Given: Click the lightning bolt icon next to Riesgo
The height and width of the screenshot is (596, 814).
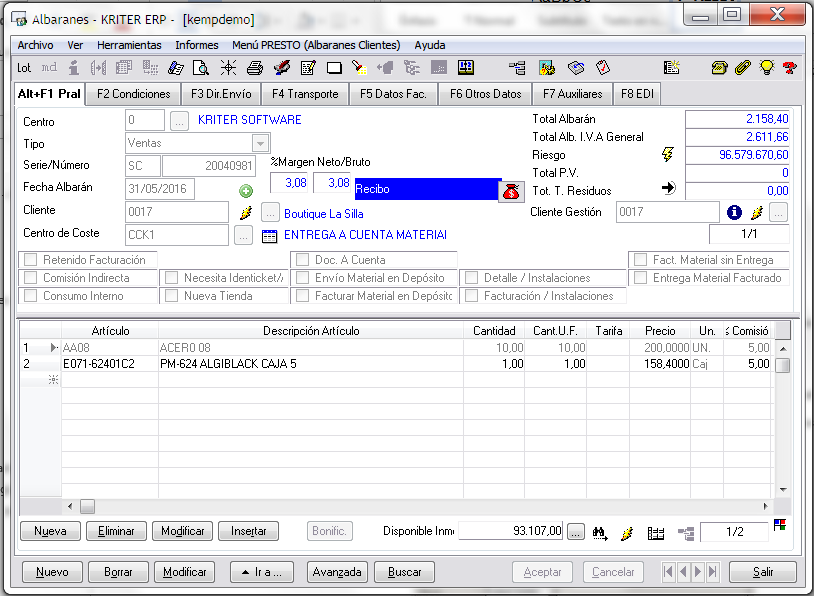Looking at the screenshot, I should pyautogui.click(x=668, y=154).
